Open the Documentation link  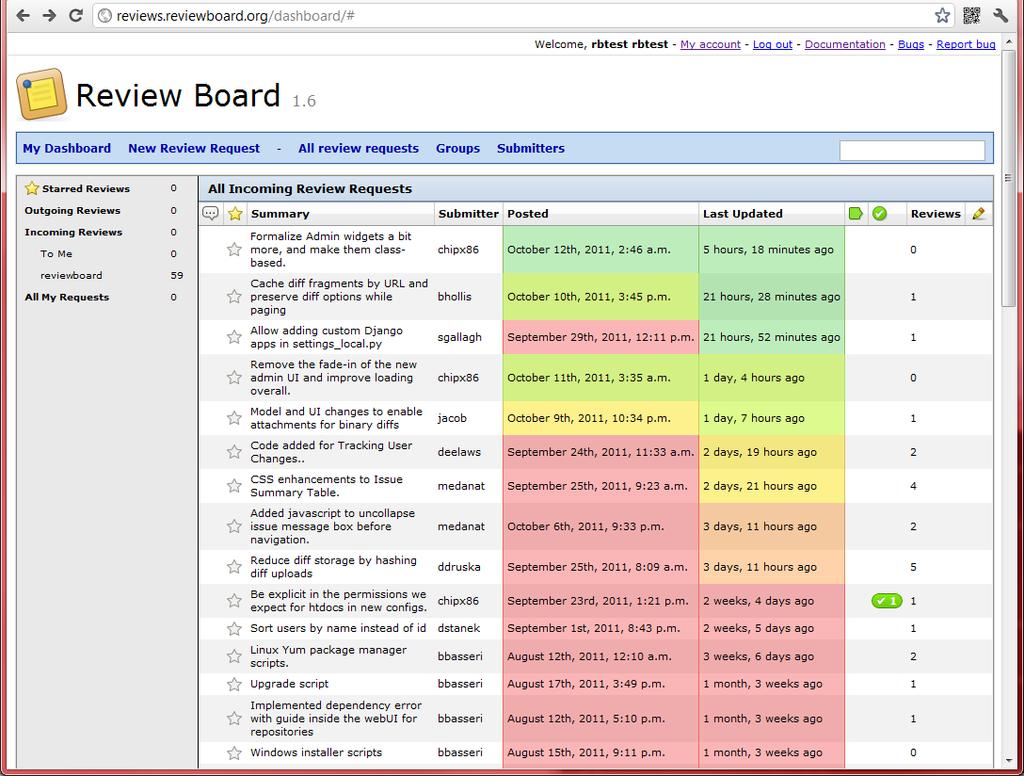[x=845, y=44]
